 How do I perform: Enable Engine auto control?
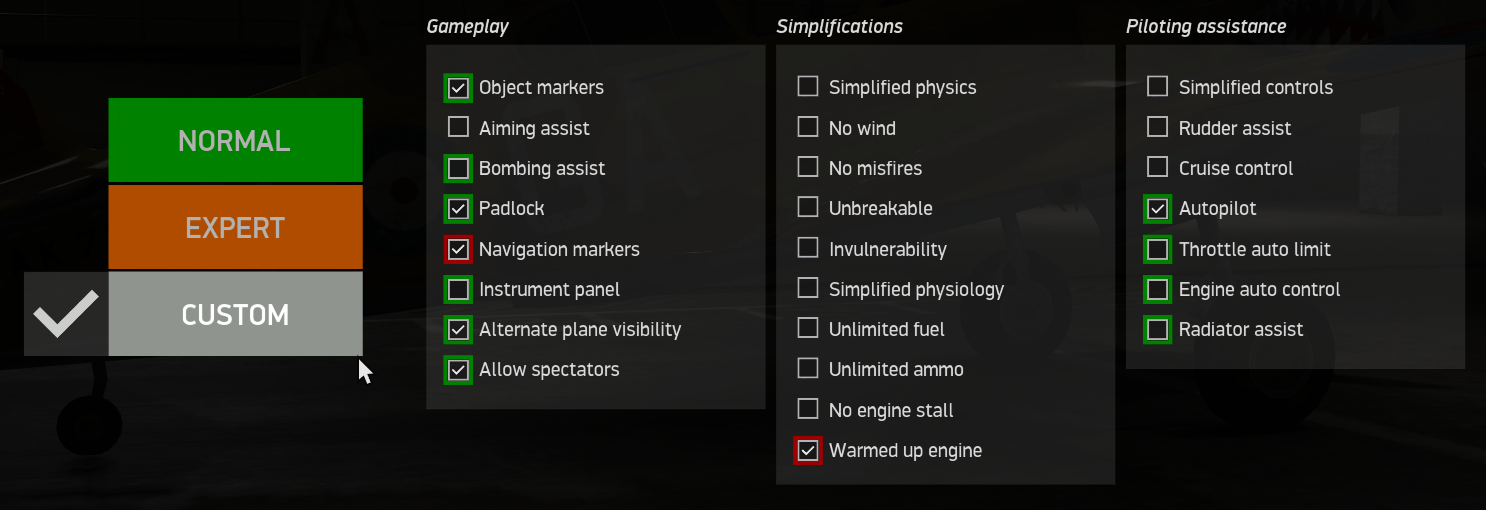pos(1158,289)
